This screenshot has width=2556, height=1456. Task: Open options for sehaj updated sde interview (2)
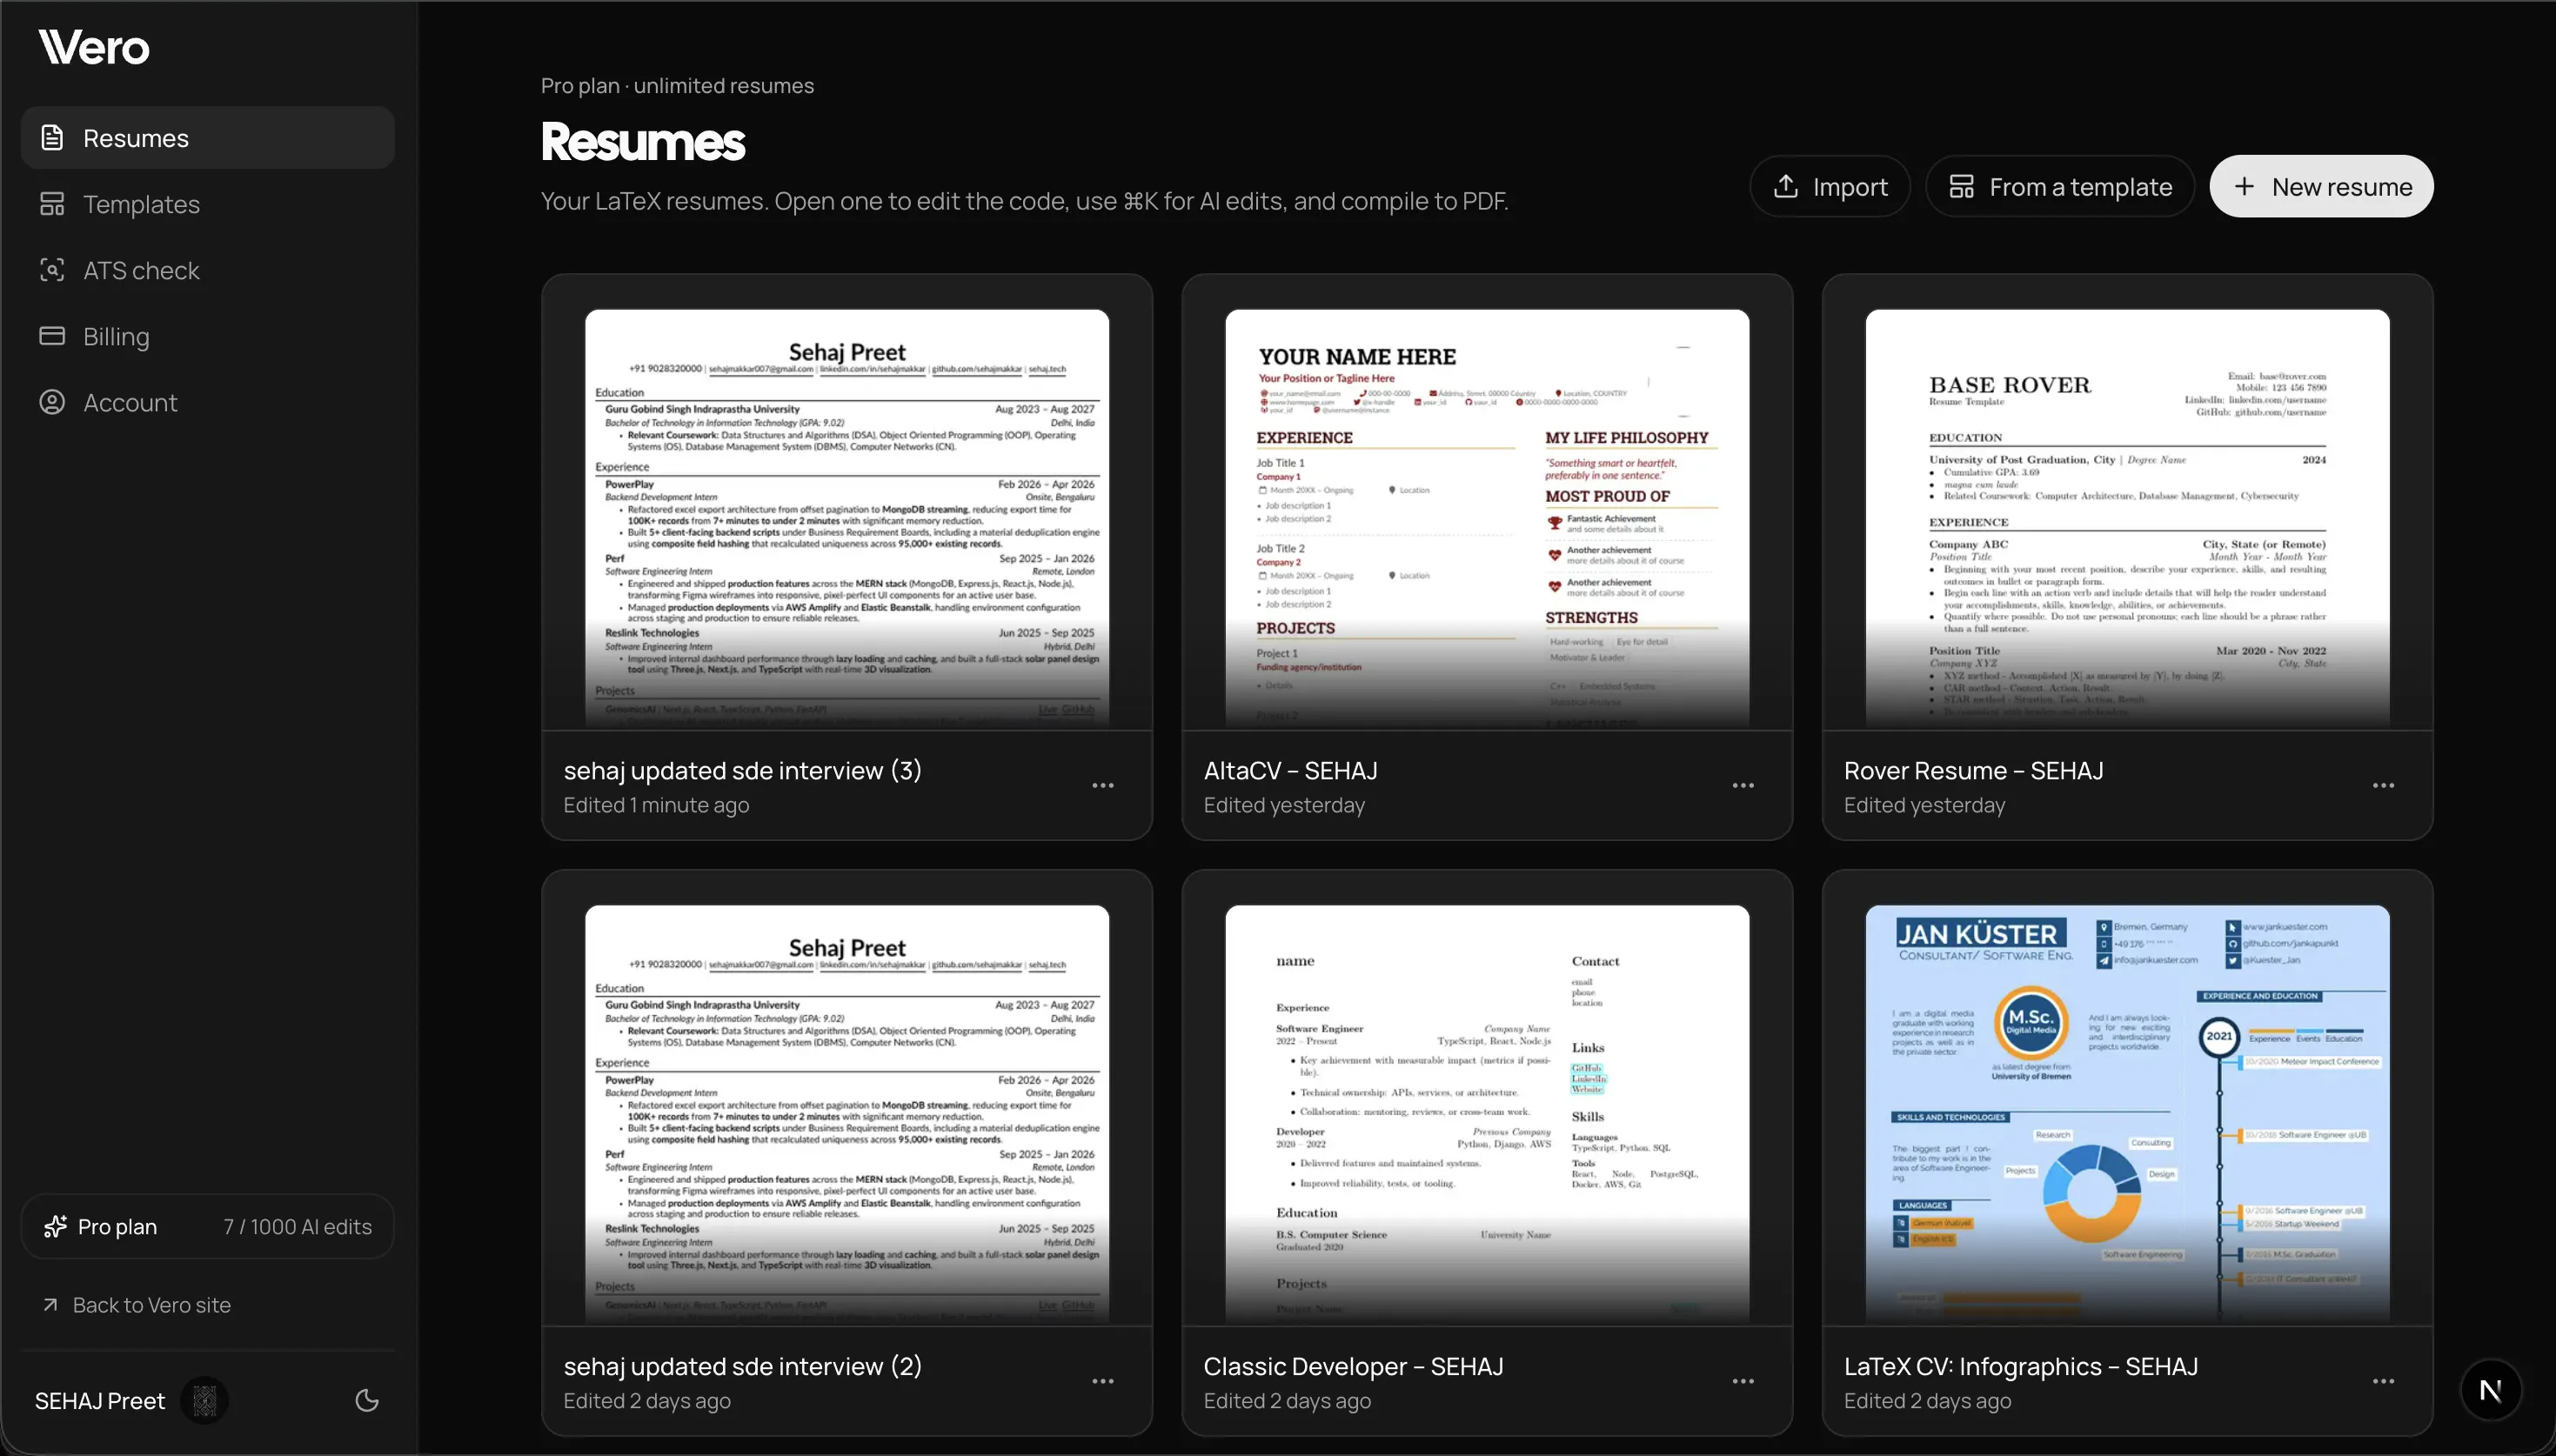click(x=1103, y=1382)
